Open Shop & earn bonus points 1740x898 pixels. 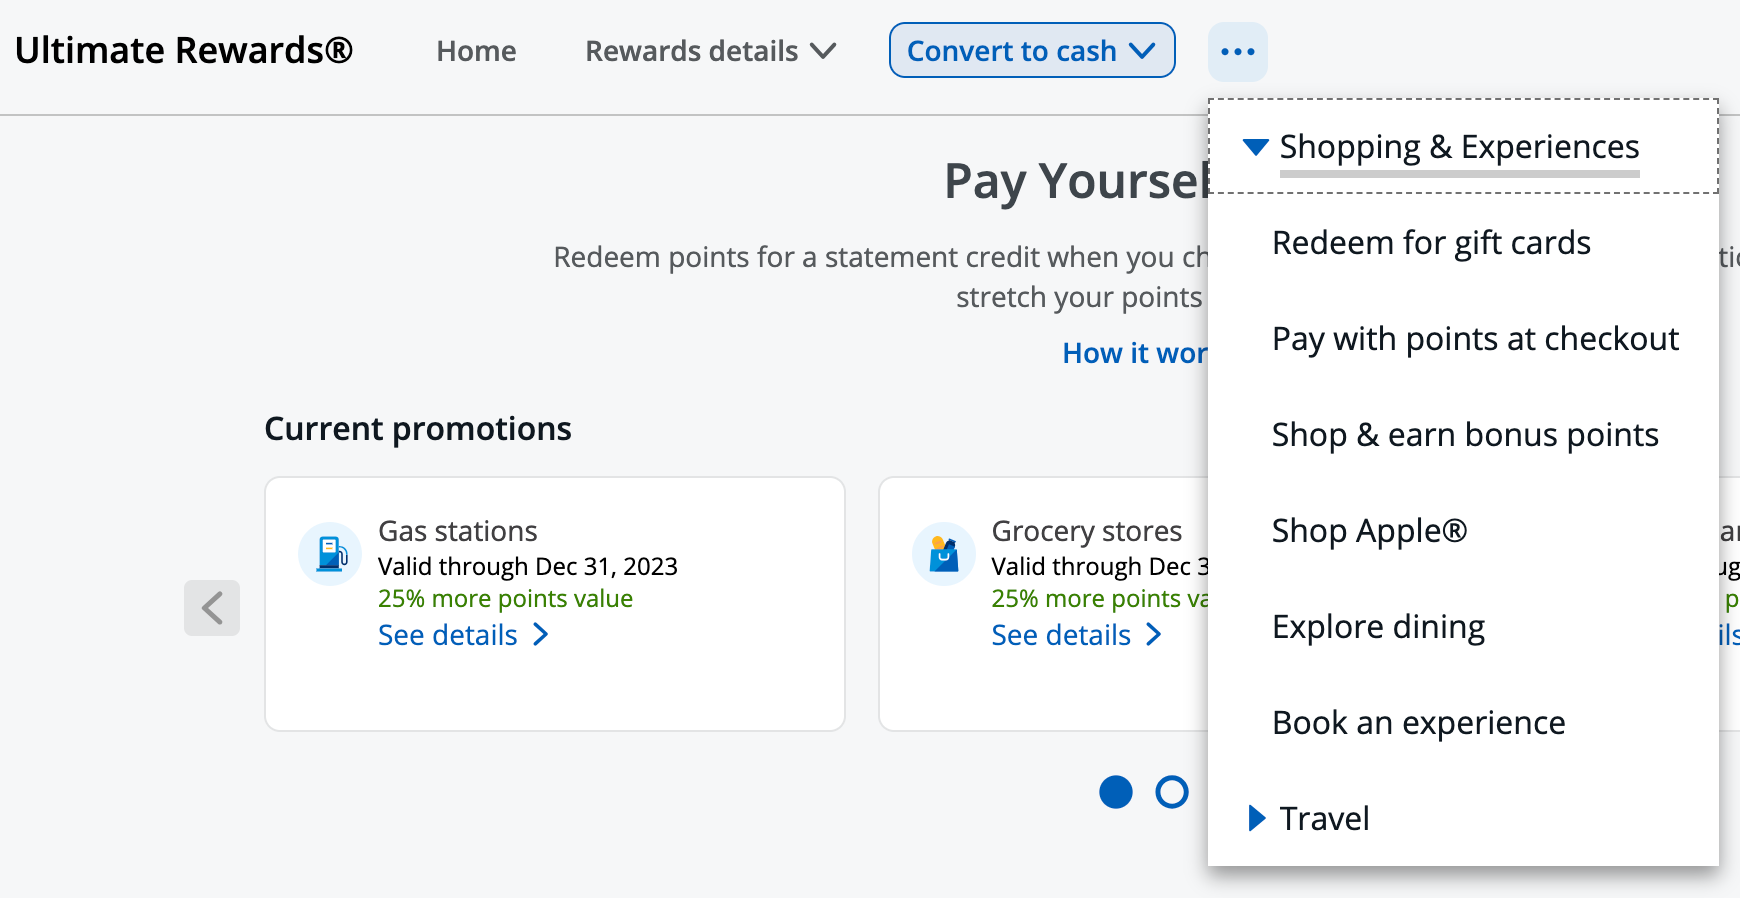[x=1465, y=435]
